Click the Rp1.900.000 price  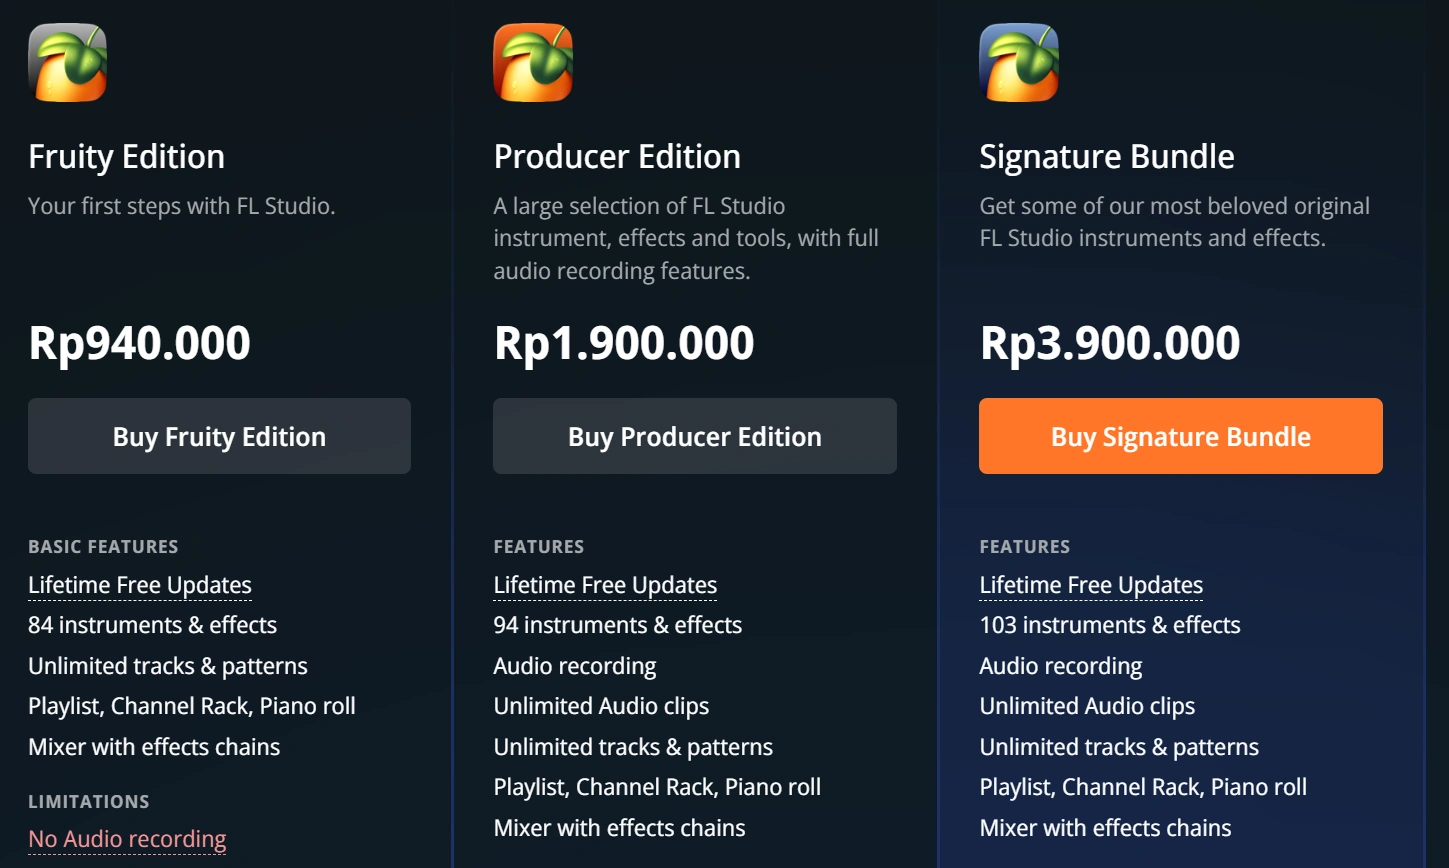(x=624, y=343)
